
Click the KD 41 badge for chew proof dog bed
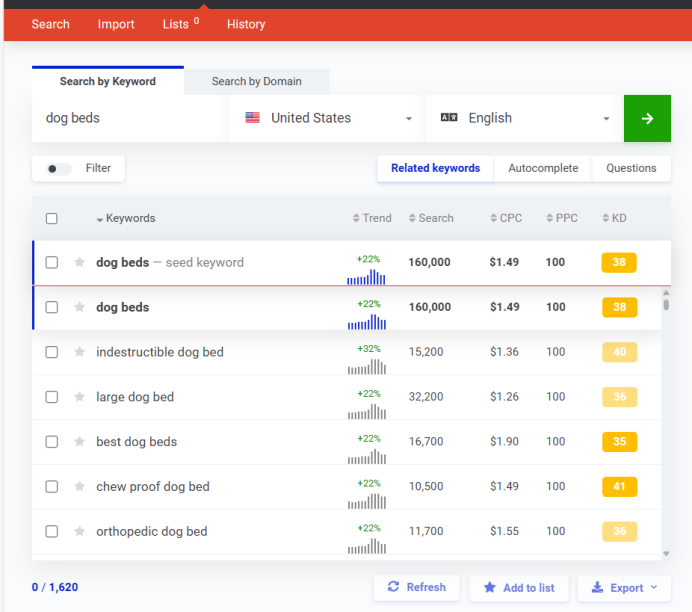(x=619, y=487)
